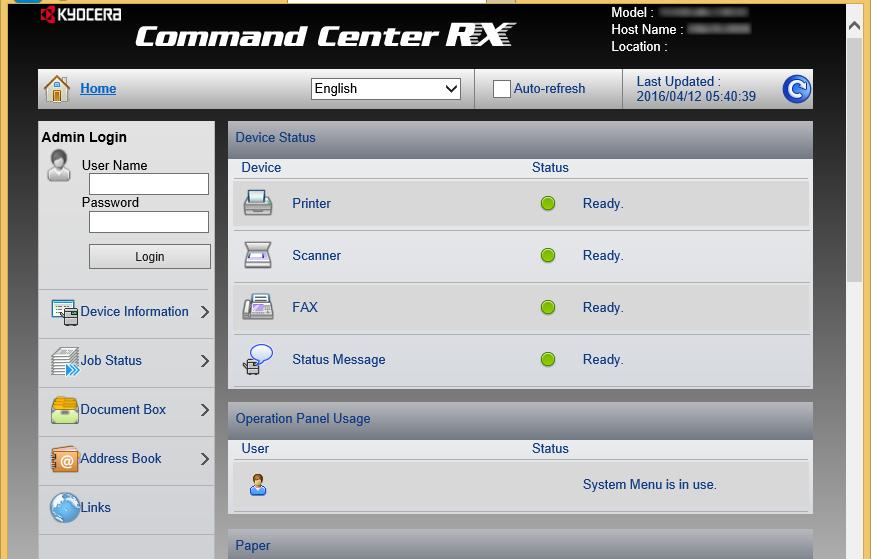This screenshot has width=871, height=559.
Task: Click the FAX device label
Action: [x=305, y=307]
